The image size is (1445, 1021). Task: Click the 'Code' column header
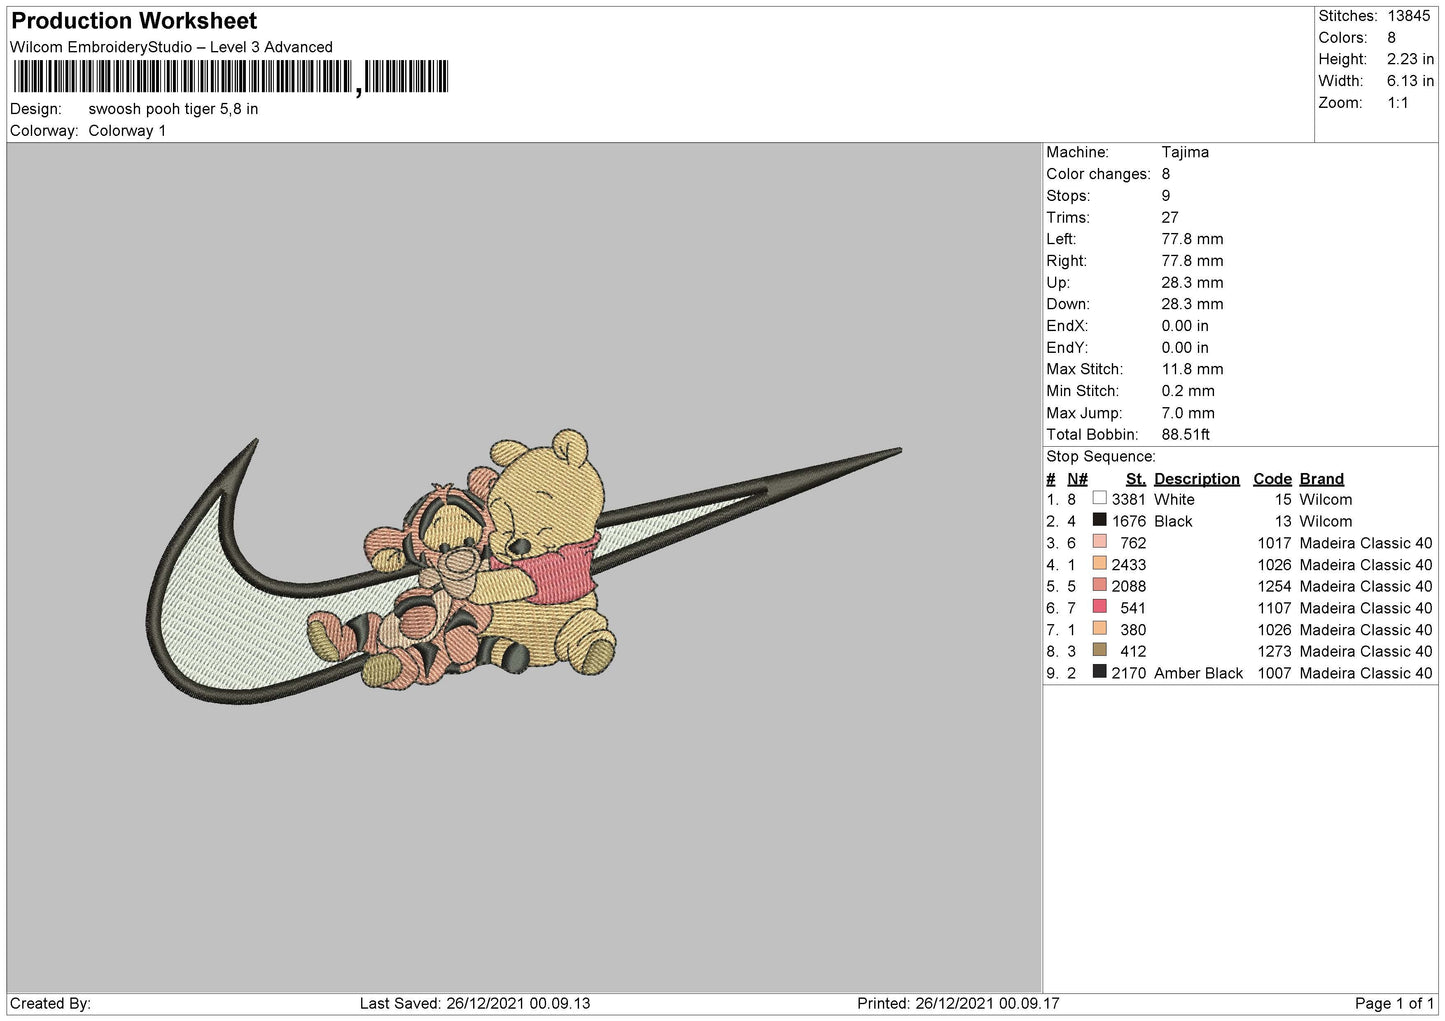click(x=1272, y=479)
